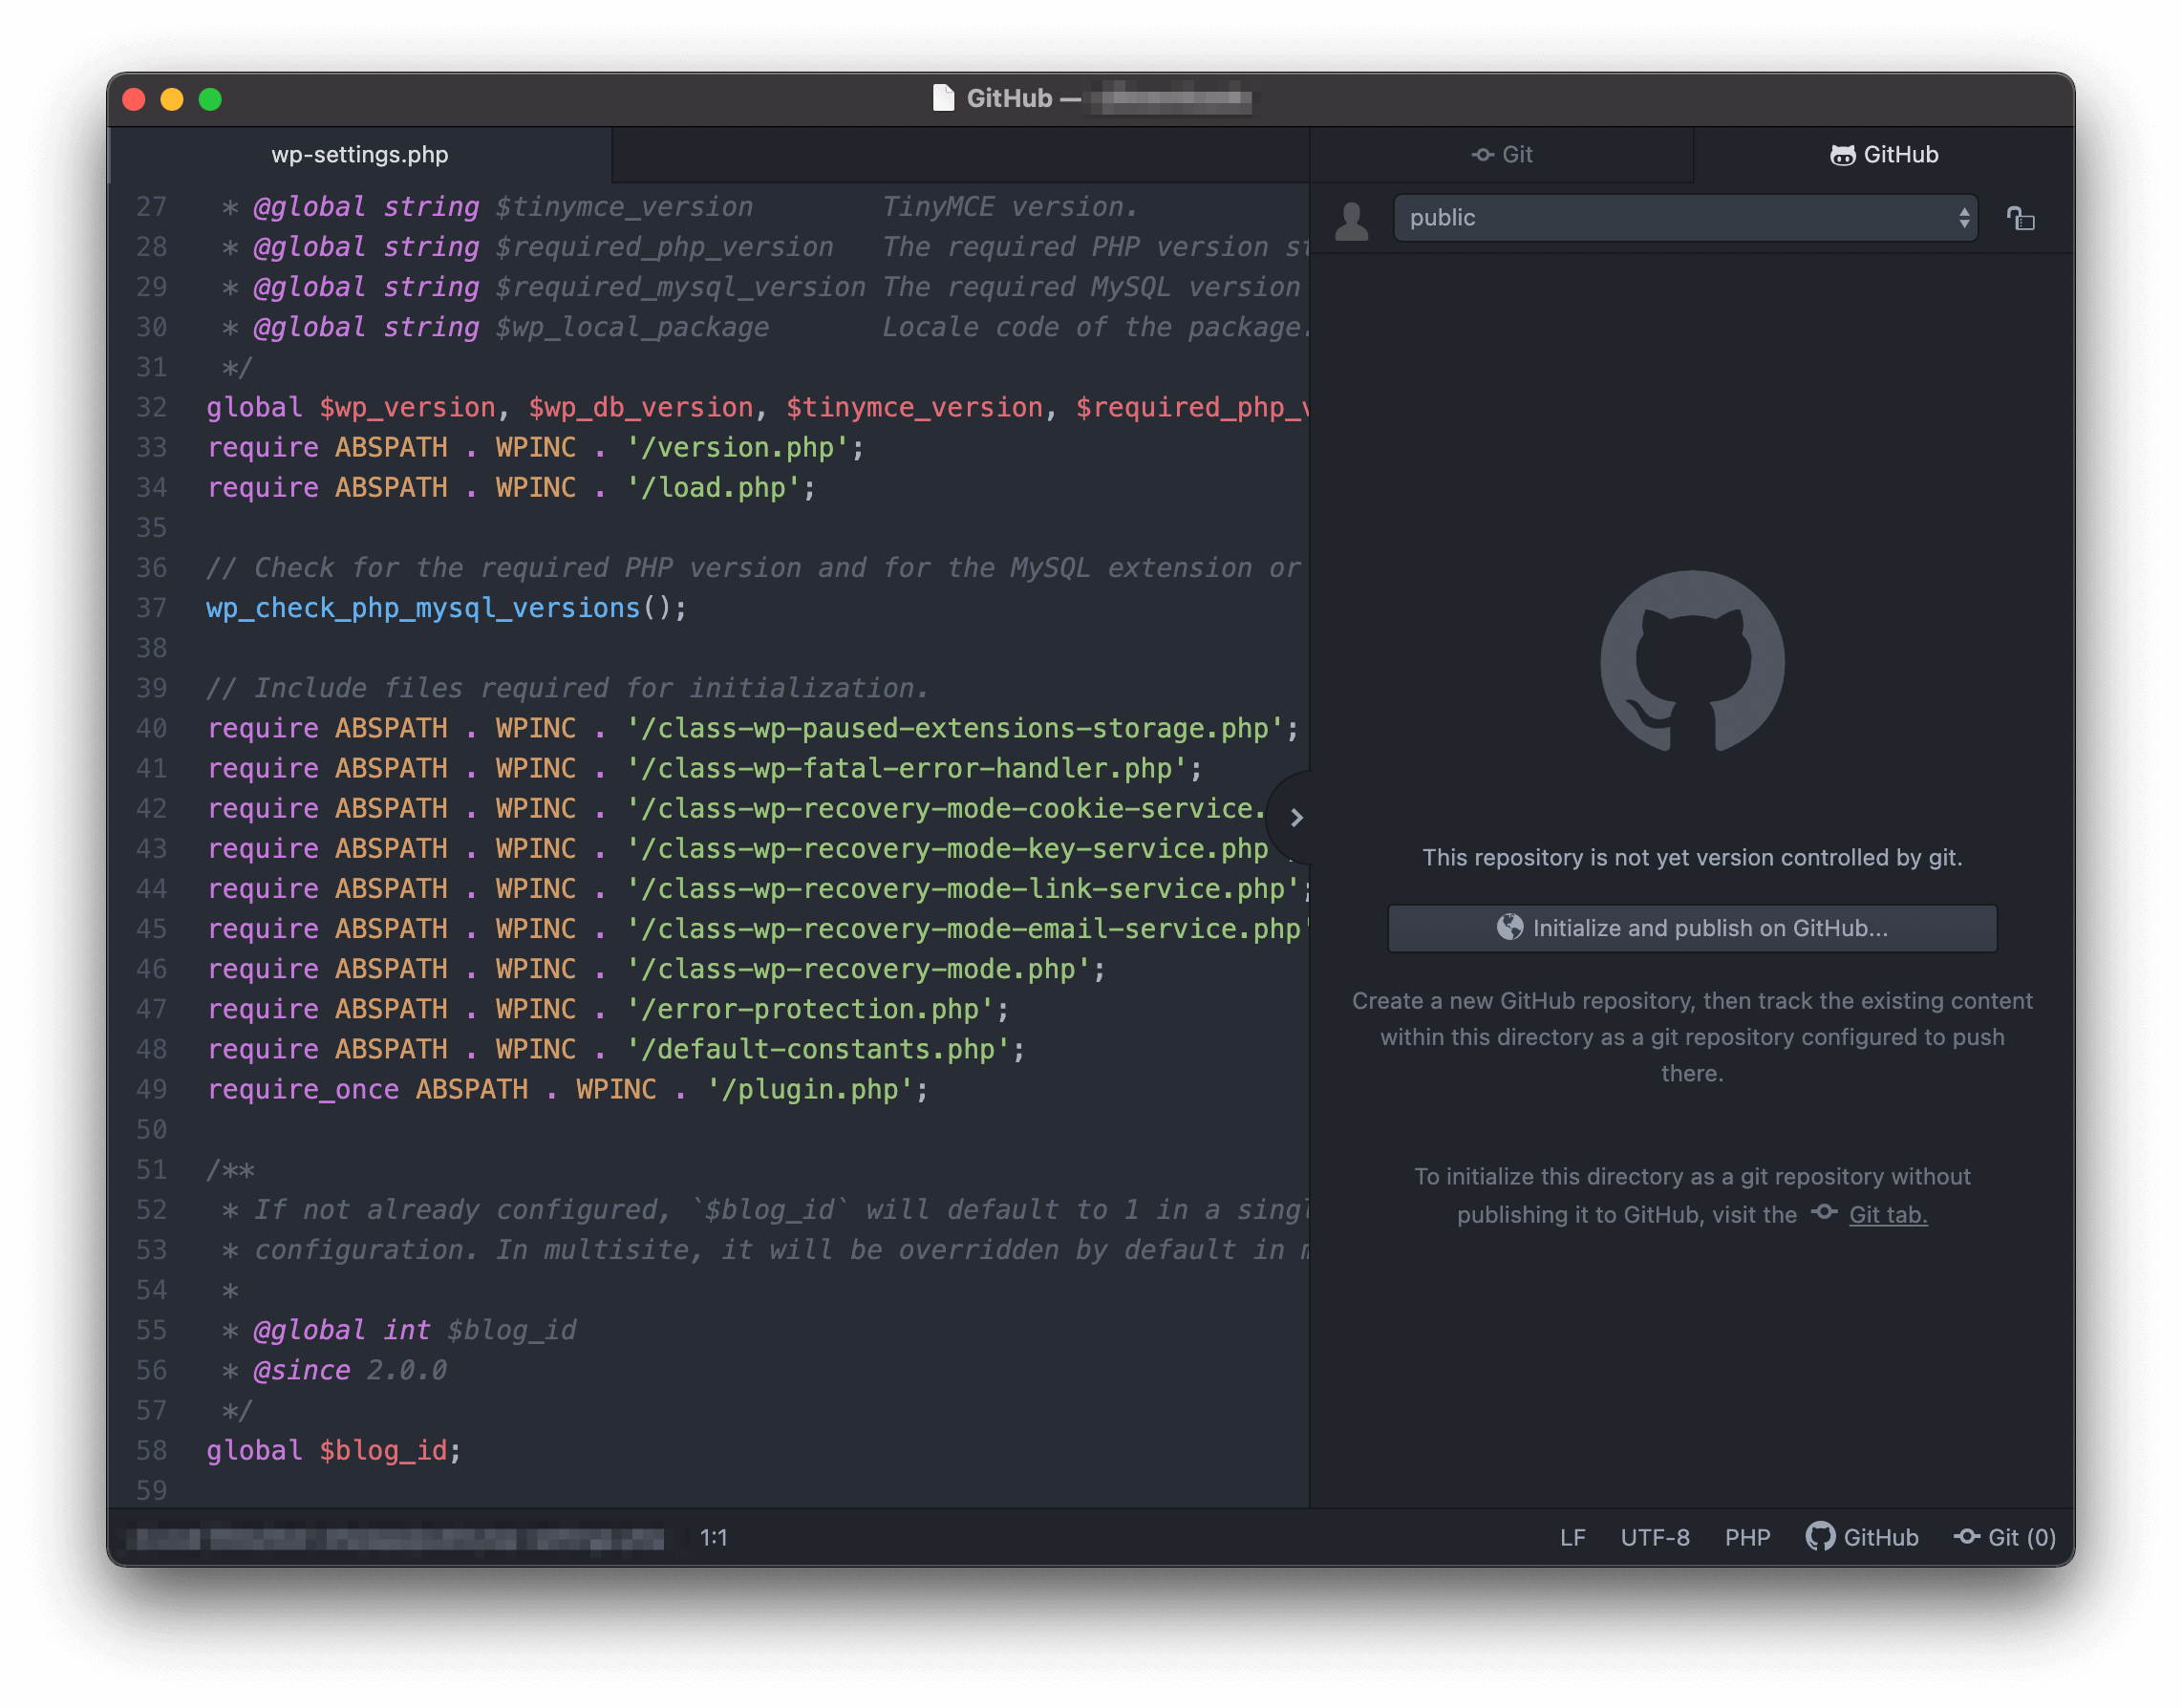Collapse the panel with chevron arrow
The image size is (2182, 1708).
1296,818
